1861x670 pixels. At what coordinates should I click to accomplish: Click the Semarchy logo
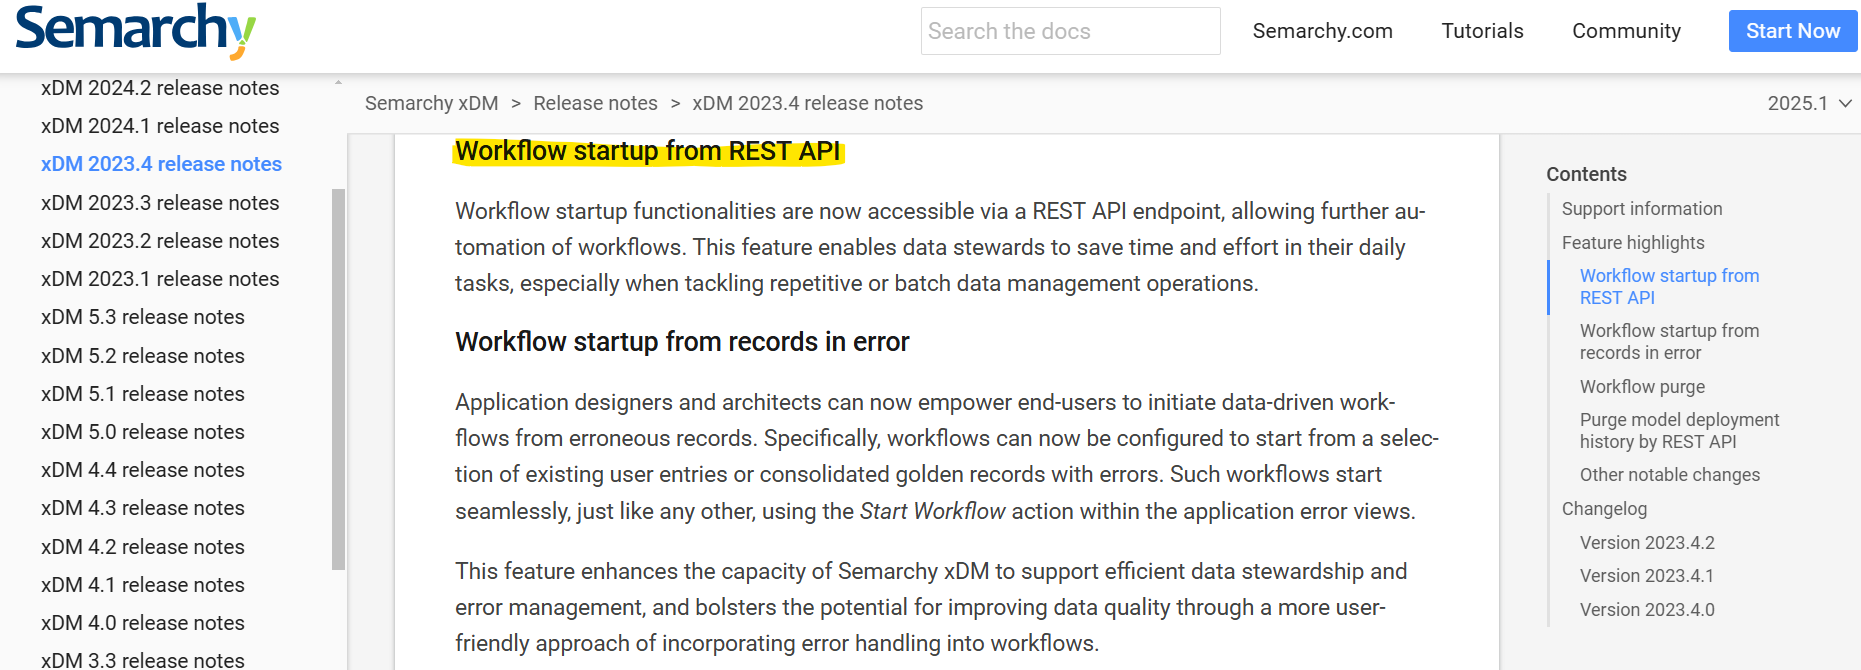(136, 30)
